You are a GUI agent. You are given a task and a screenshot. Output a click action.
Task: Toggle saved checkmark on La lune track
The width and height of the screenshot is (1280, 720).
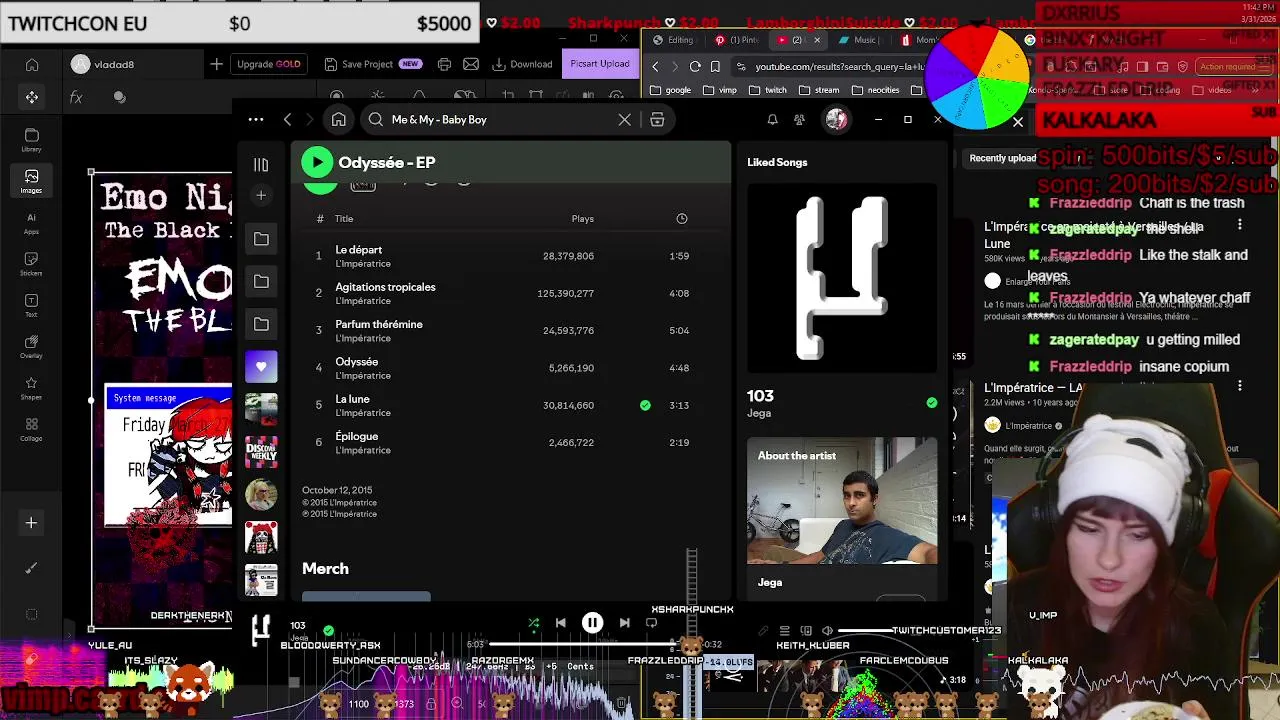[645, 405]
